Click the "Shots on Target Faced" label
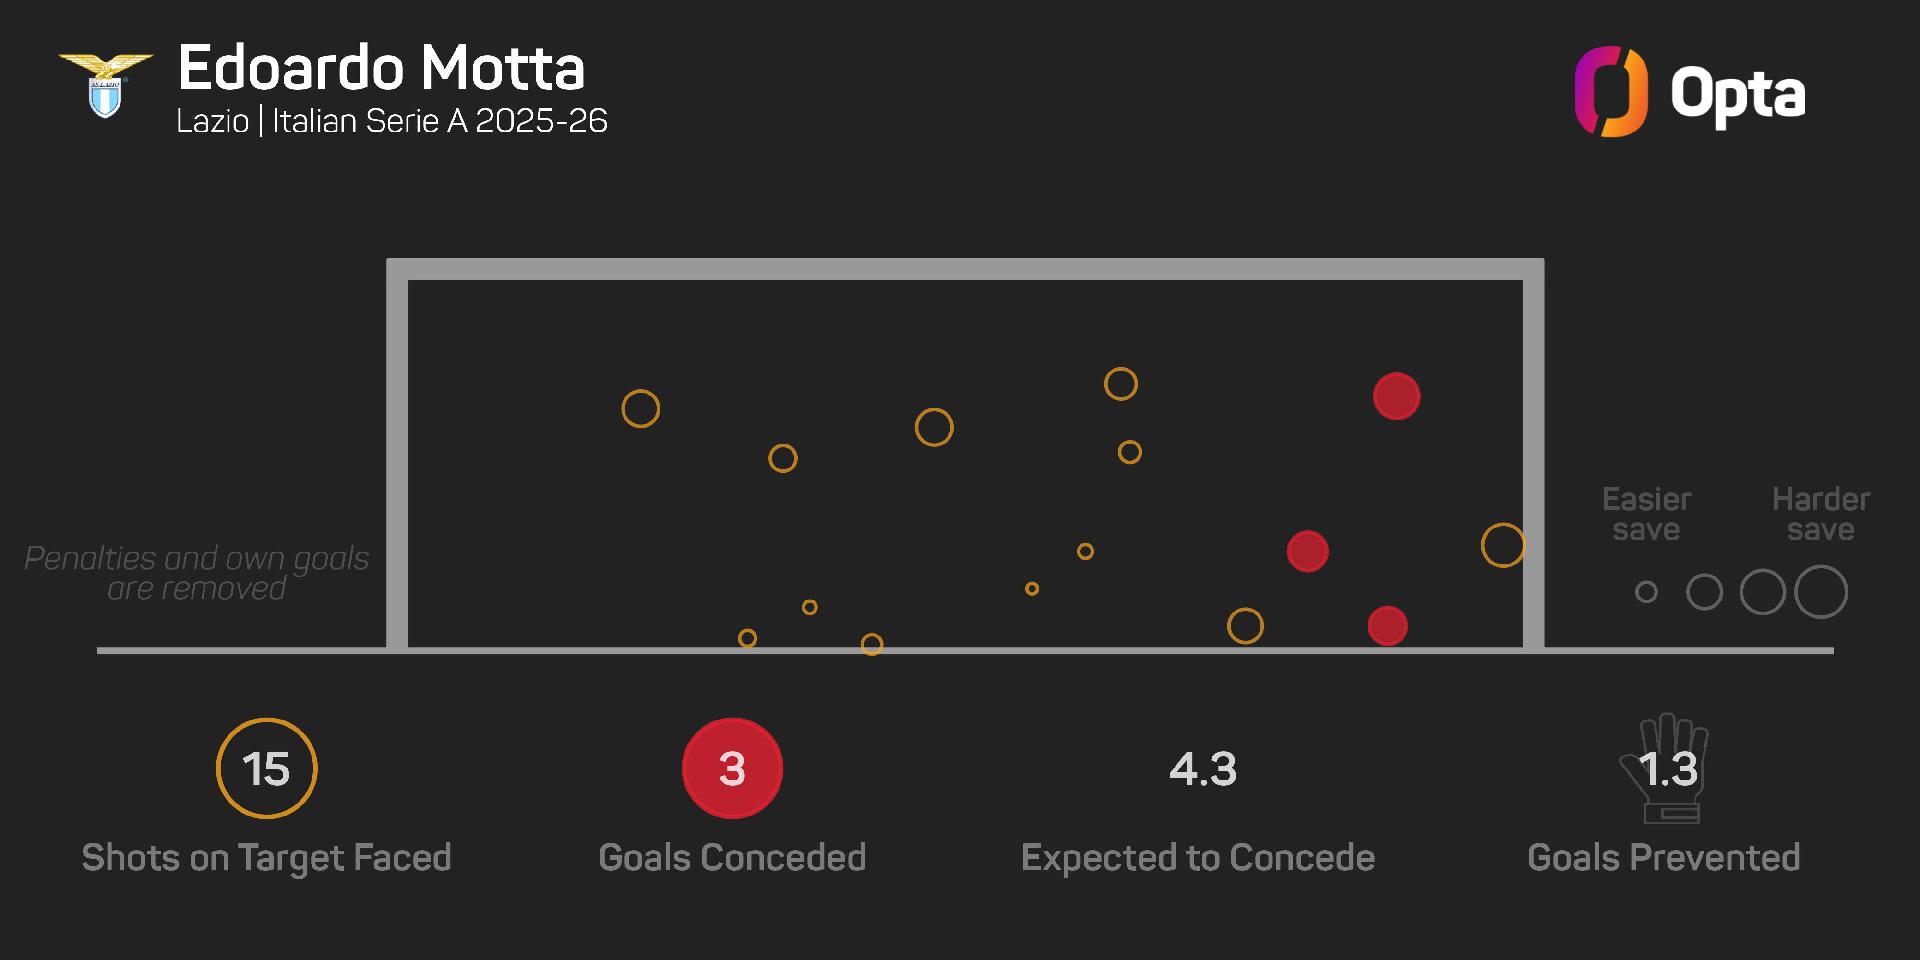 click(x=266, y=857)
